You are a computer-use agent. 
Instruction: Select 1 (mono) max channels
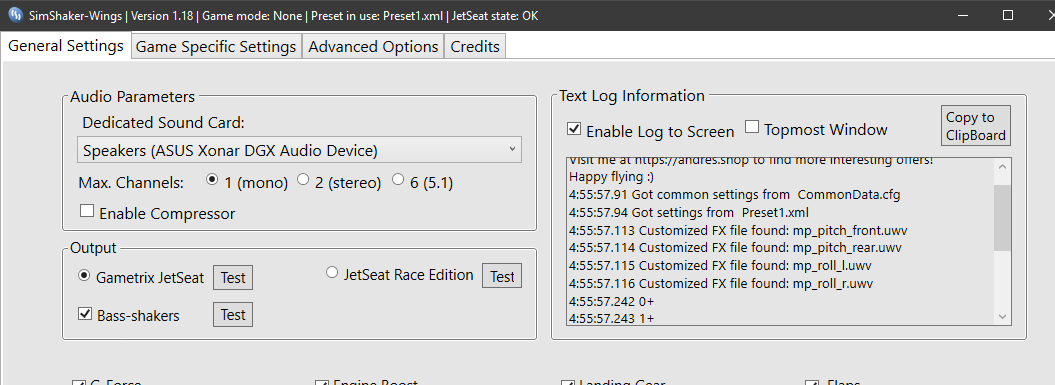[x=213, y=180]
